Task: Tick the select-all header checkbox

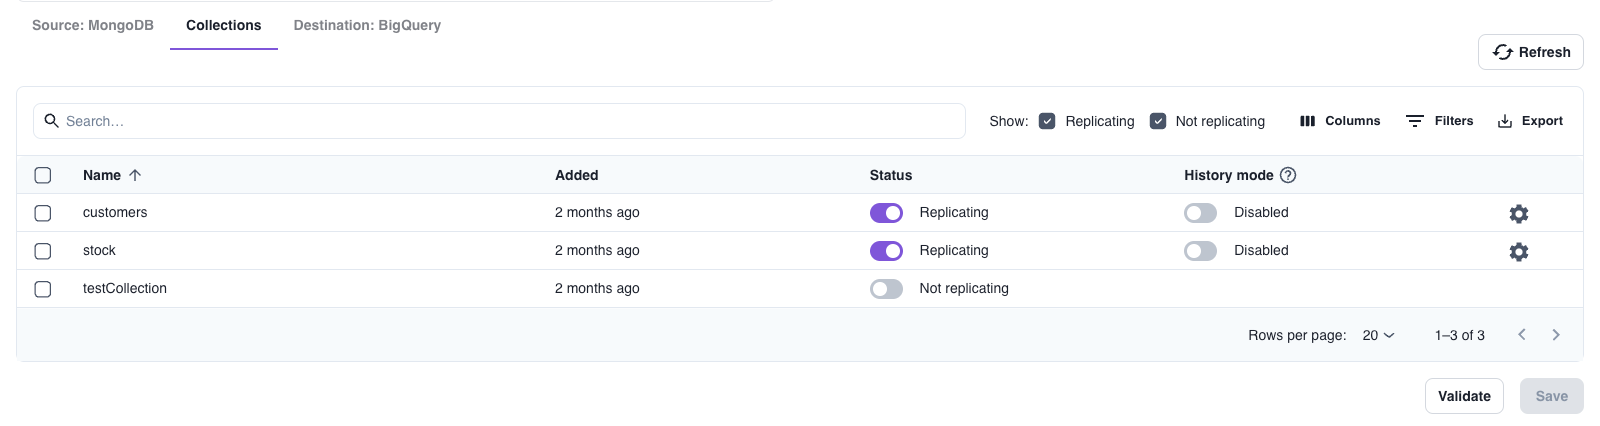Action: 43,175
